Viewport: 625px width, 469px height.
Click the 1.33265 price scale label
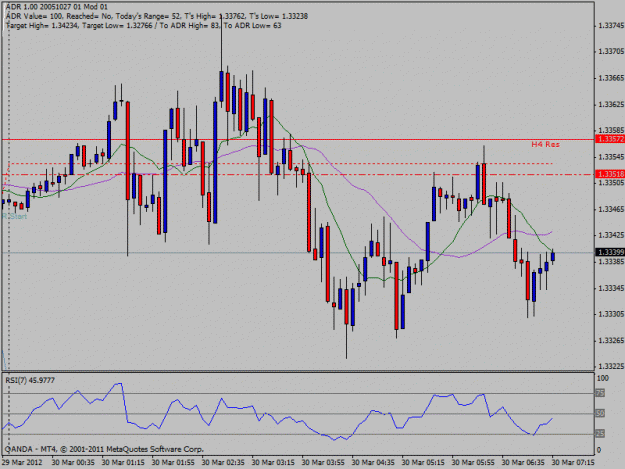tap(611, 340)
